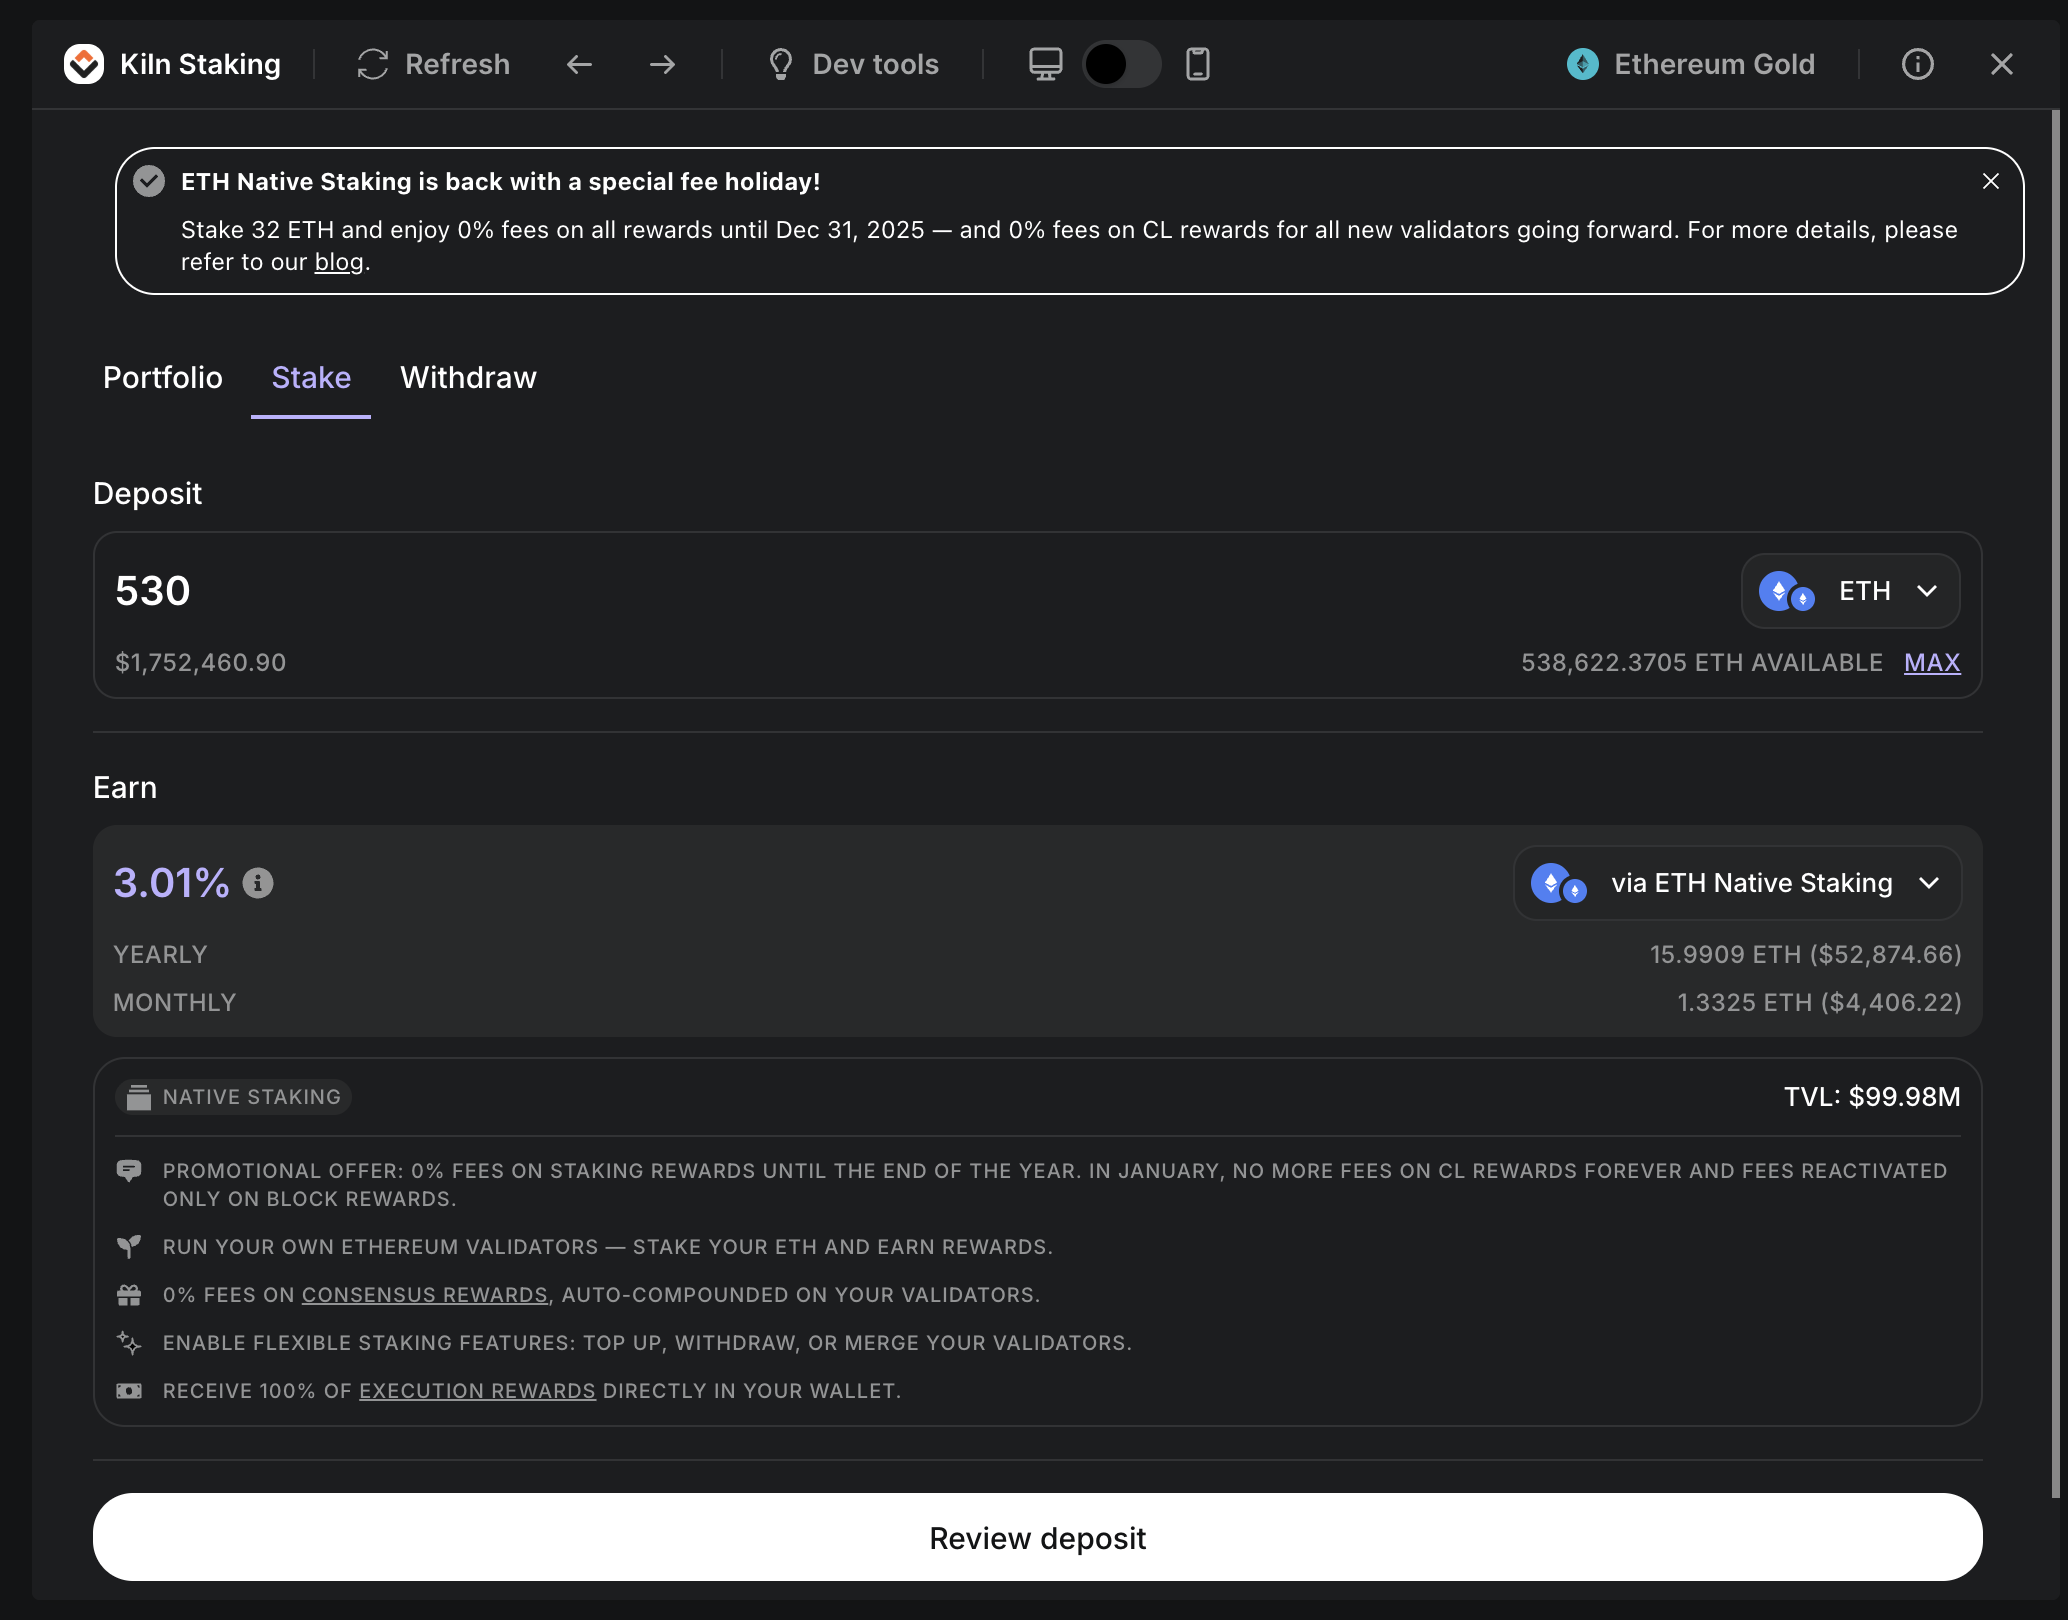Click the Kiln Staking logo icon
The height and width of the screenshot is (1620, 2068).
pyautogui.click(x=84, y=64)
